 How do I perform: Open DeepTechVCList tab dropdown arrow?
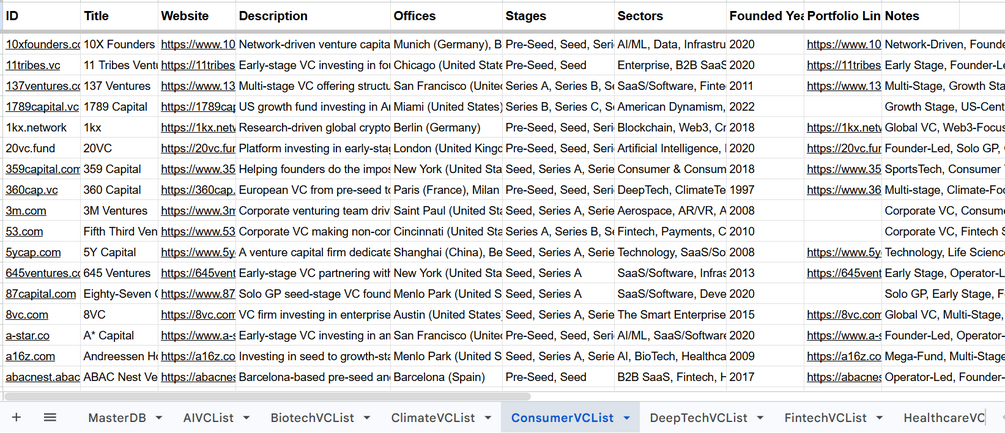coord(760,418)
